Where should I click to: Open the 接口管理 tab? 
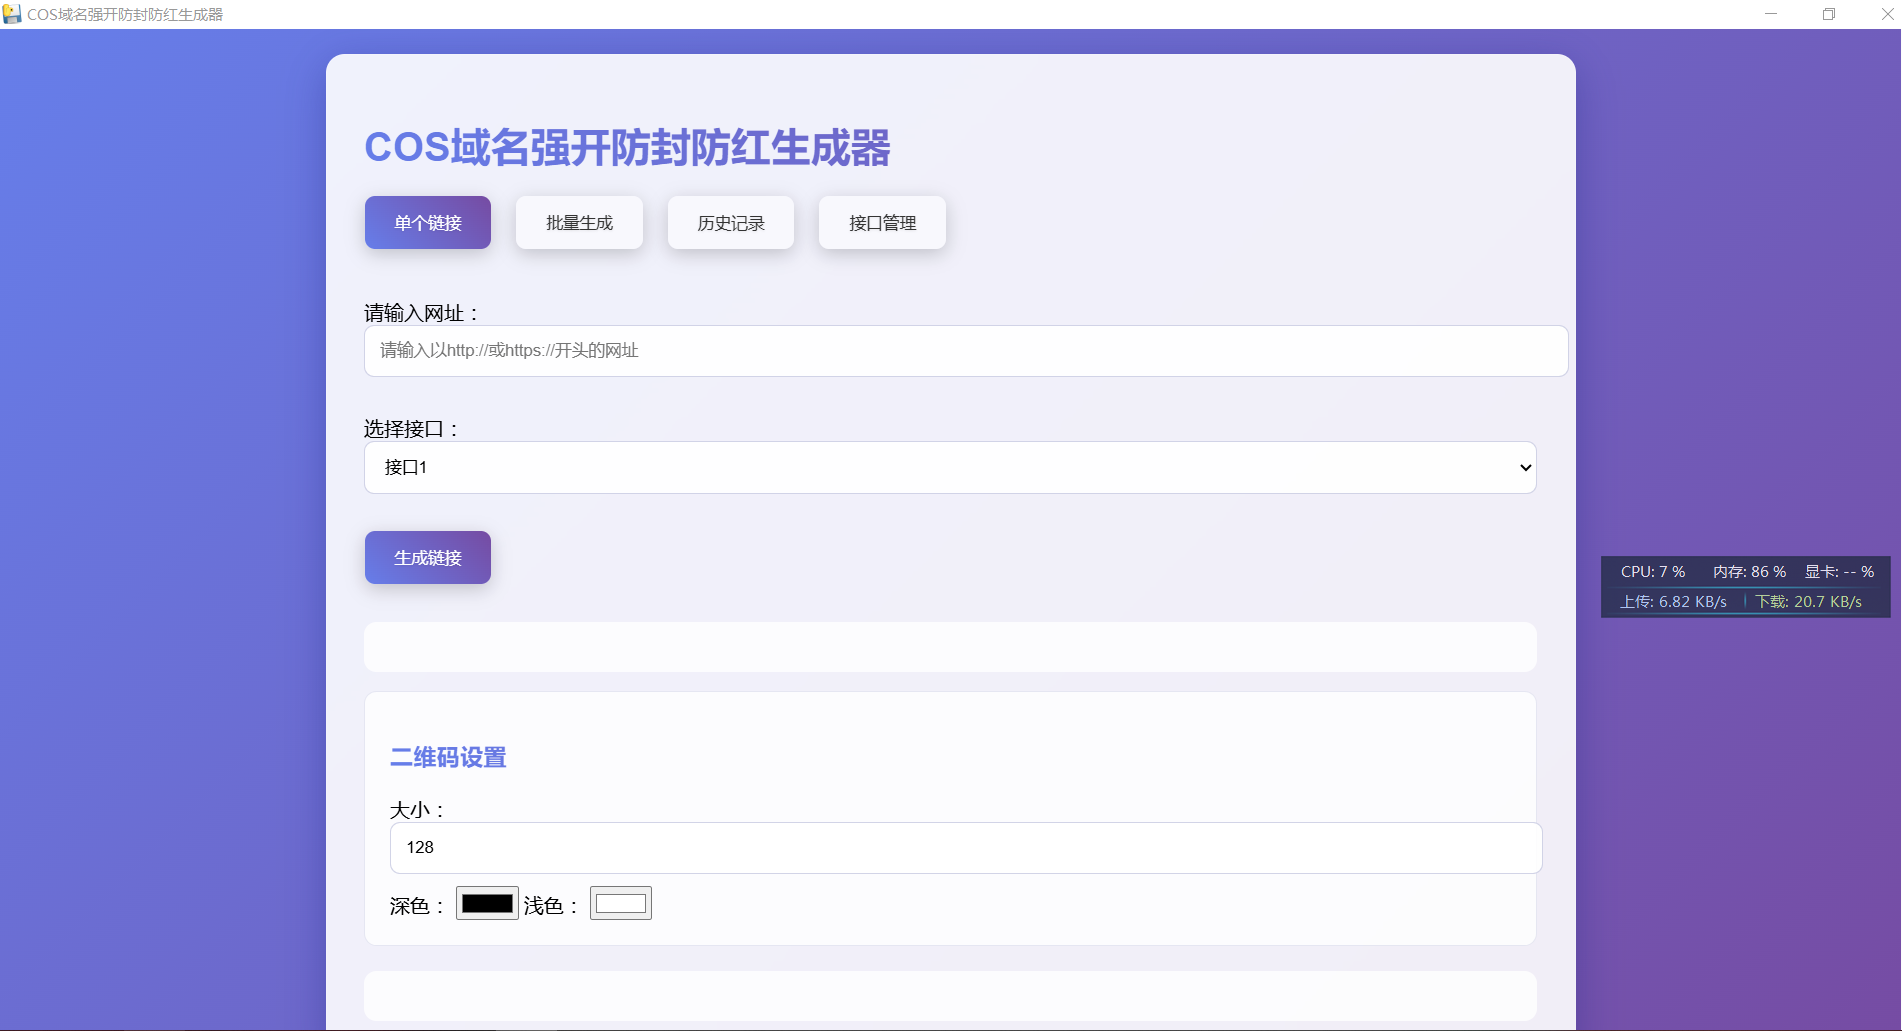click(882, 222)
